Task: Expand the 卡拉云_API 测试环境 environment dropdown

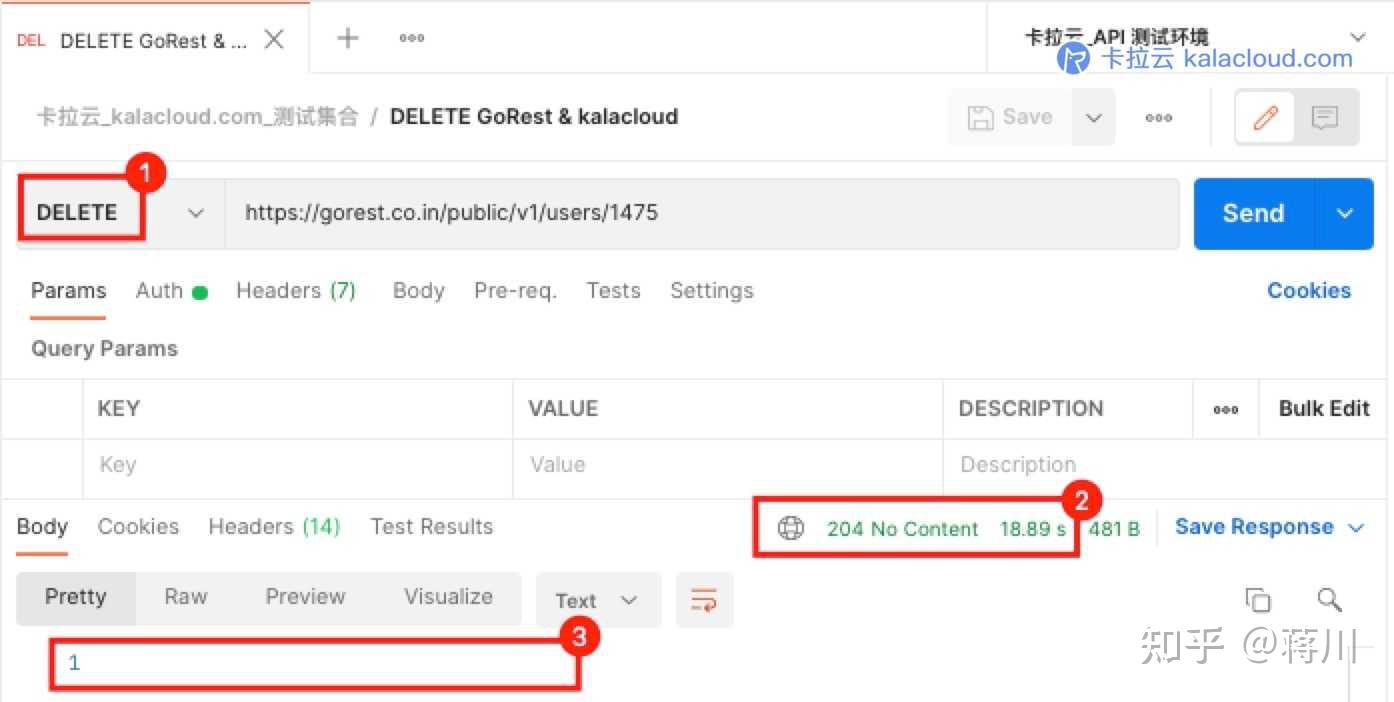Action: coord(1358,36)
